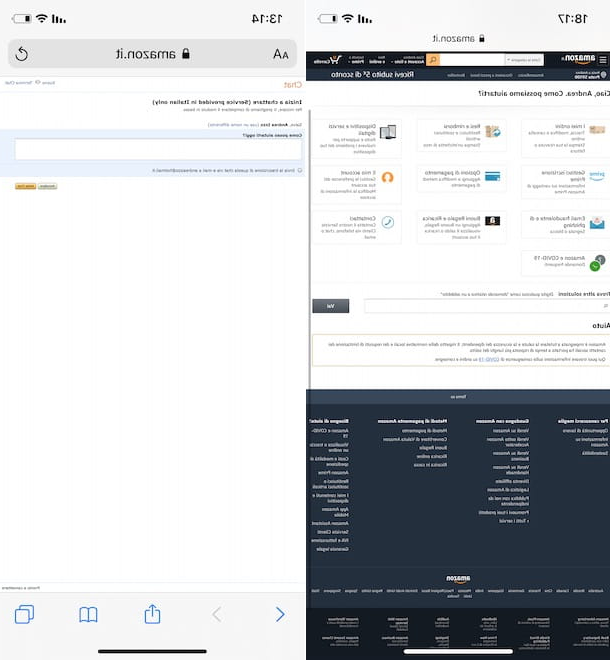Open the Safari bookmarks book icon
Viewport: 610px width, 660px height.
tap(88, 615)
